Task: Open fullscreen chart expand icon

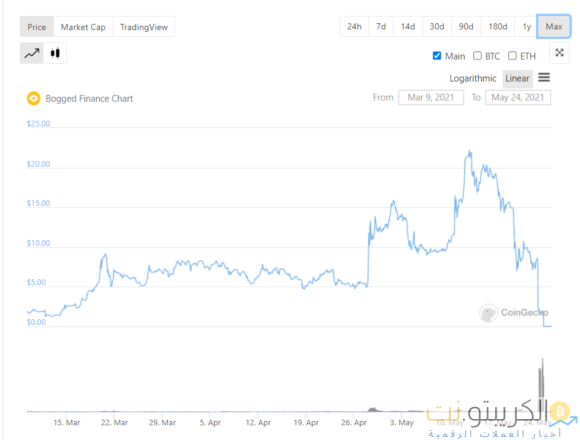Action: [x=559, y=53]
